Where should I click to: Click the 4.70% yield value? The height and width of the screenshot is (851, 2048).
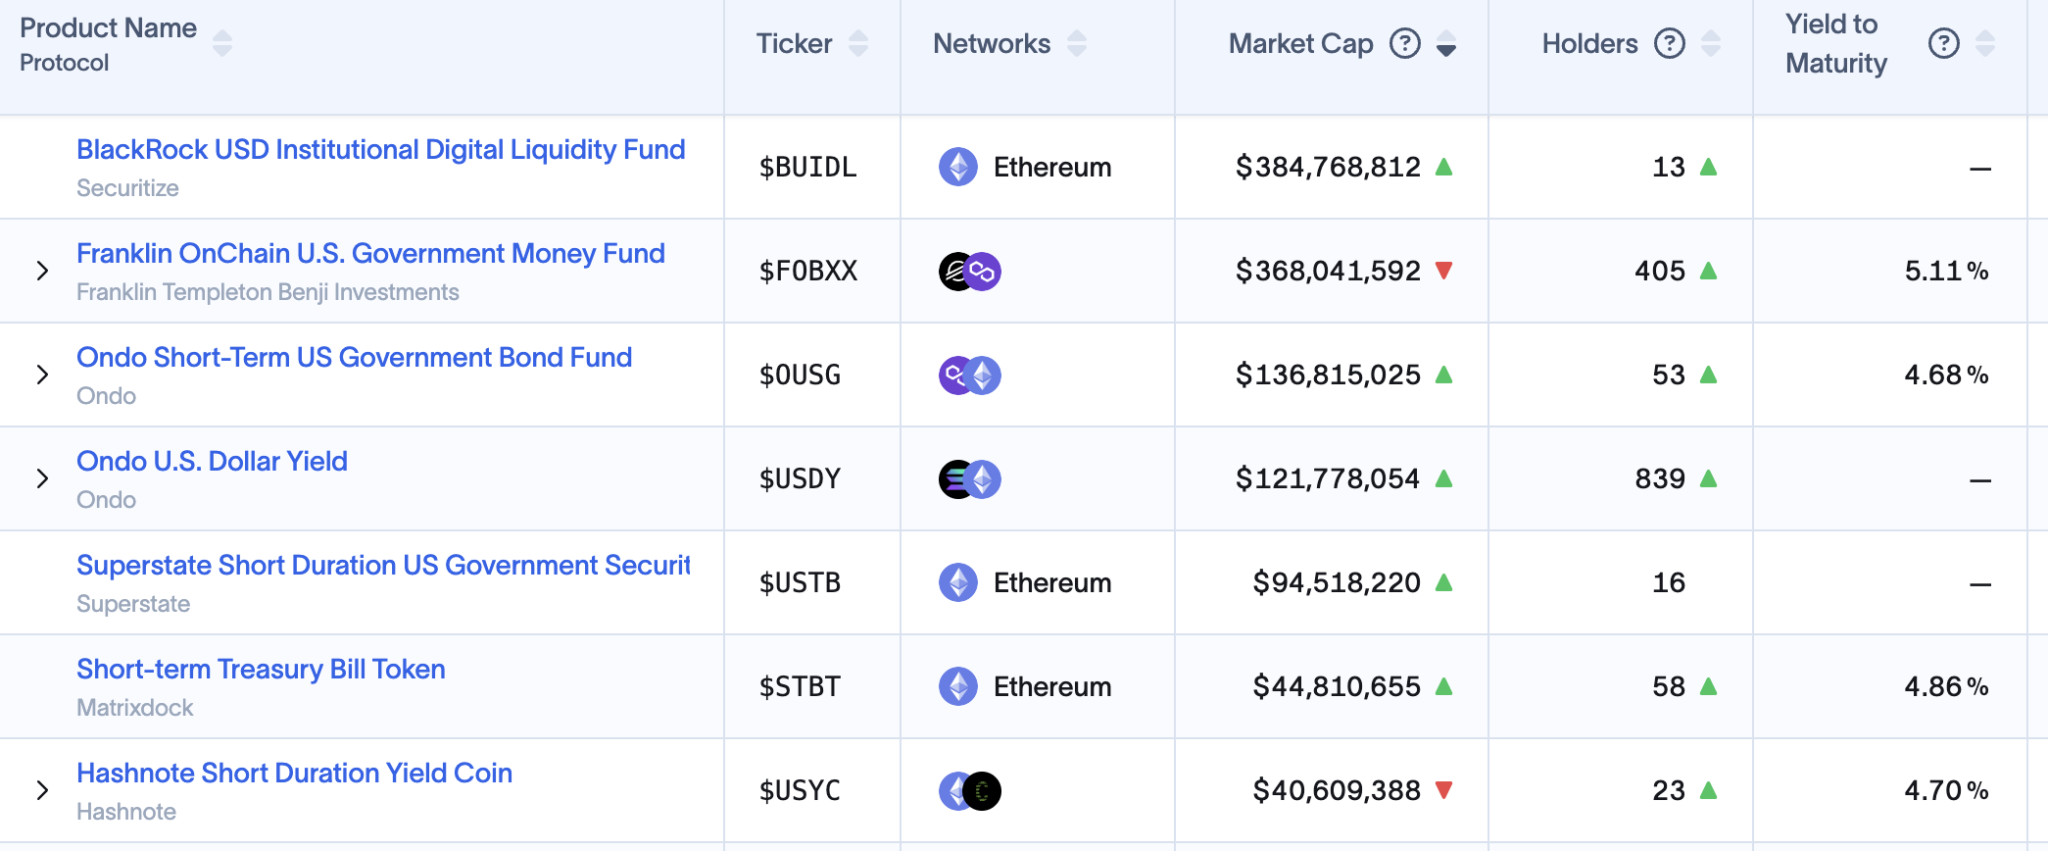coord(1947,791)
